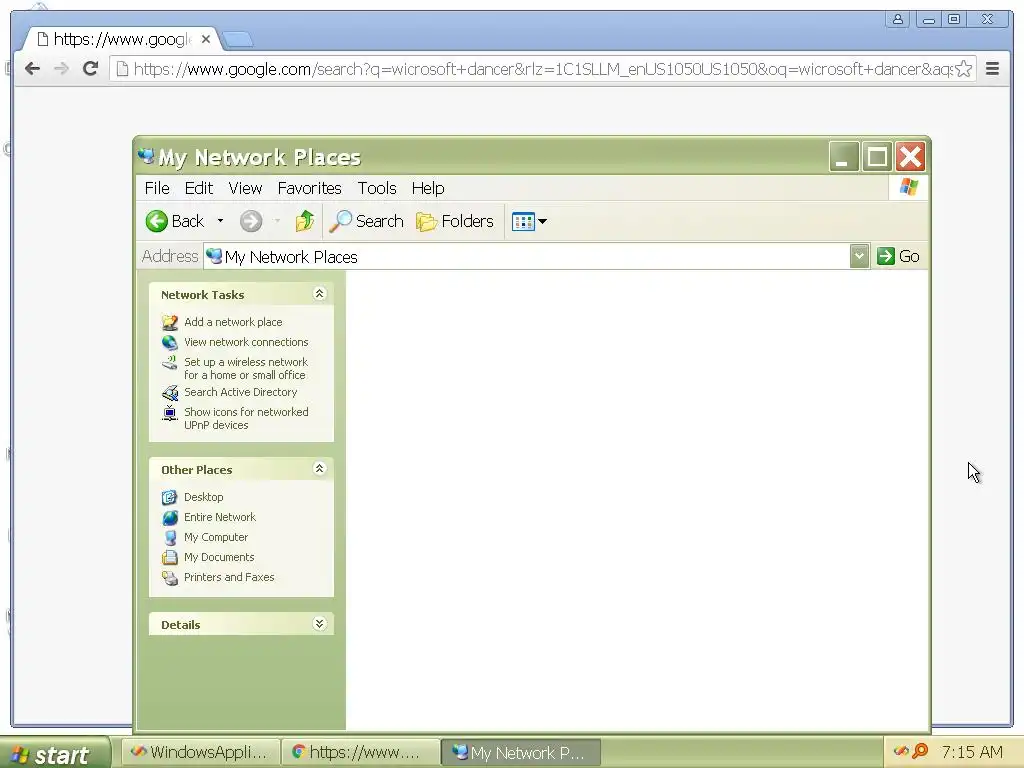Screen dimensions: 1024x768
Task: Click the Entire Network globe icon
Action: (x=170, y=518)
